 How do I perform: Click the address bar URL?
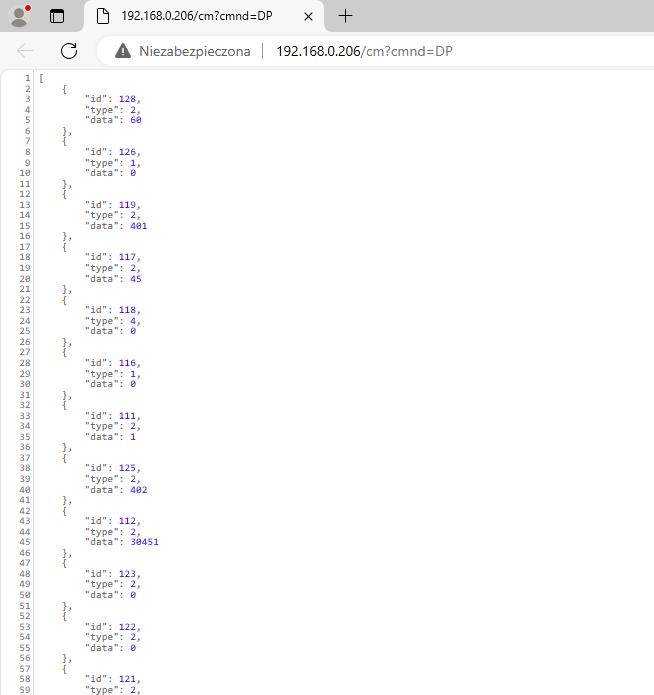364,51
